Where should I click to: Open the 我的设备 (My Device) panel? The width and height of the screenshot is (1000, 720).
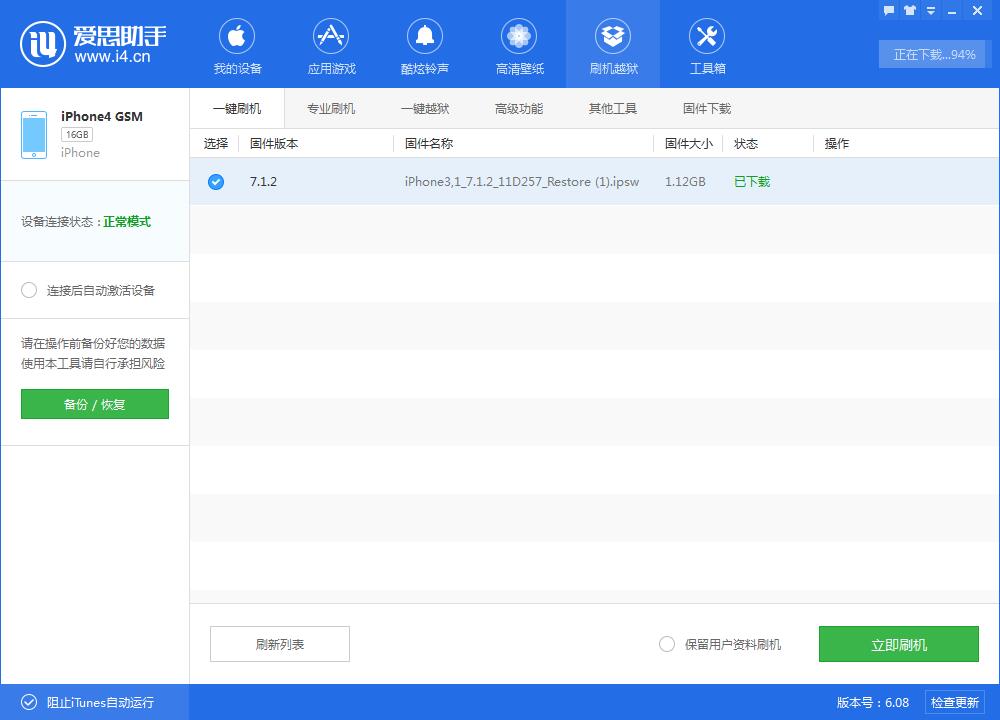click(237, 44)
